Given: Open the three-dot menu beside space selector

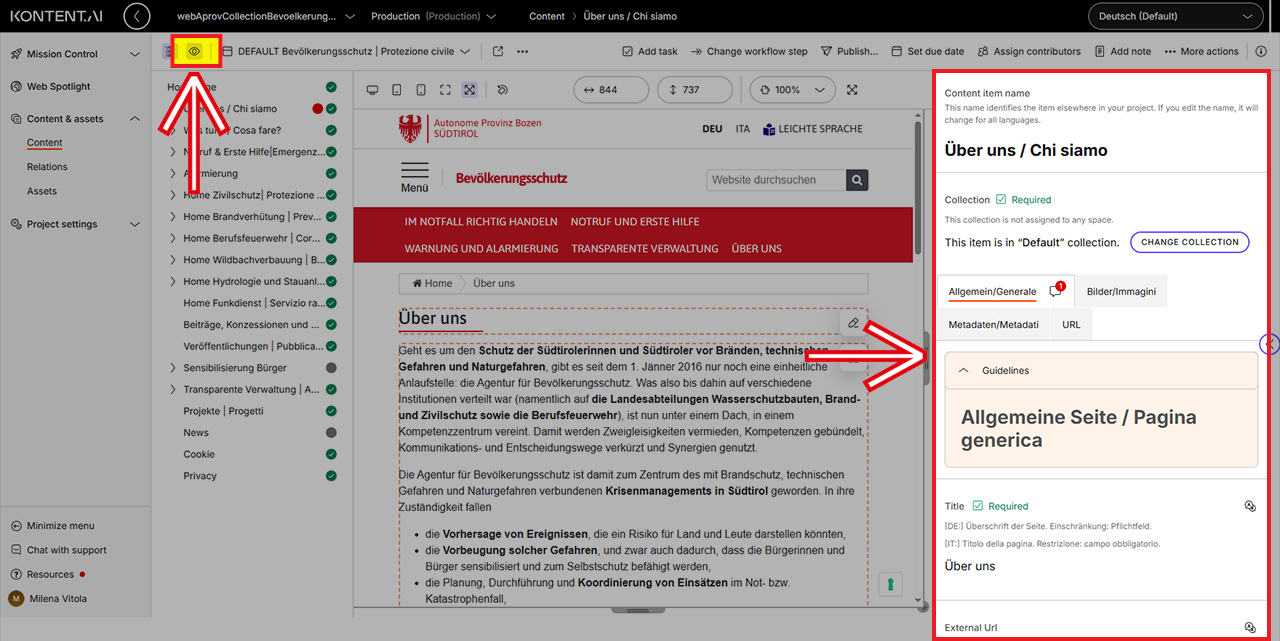Looking at the screenshot, I should (x=523, y=51).
